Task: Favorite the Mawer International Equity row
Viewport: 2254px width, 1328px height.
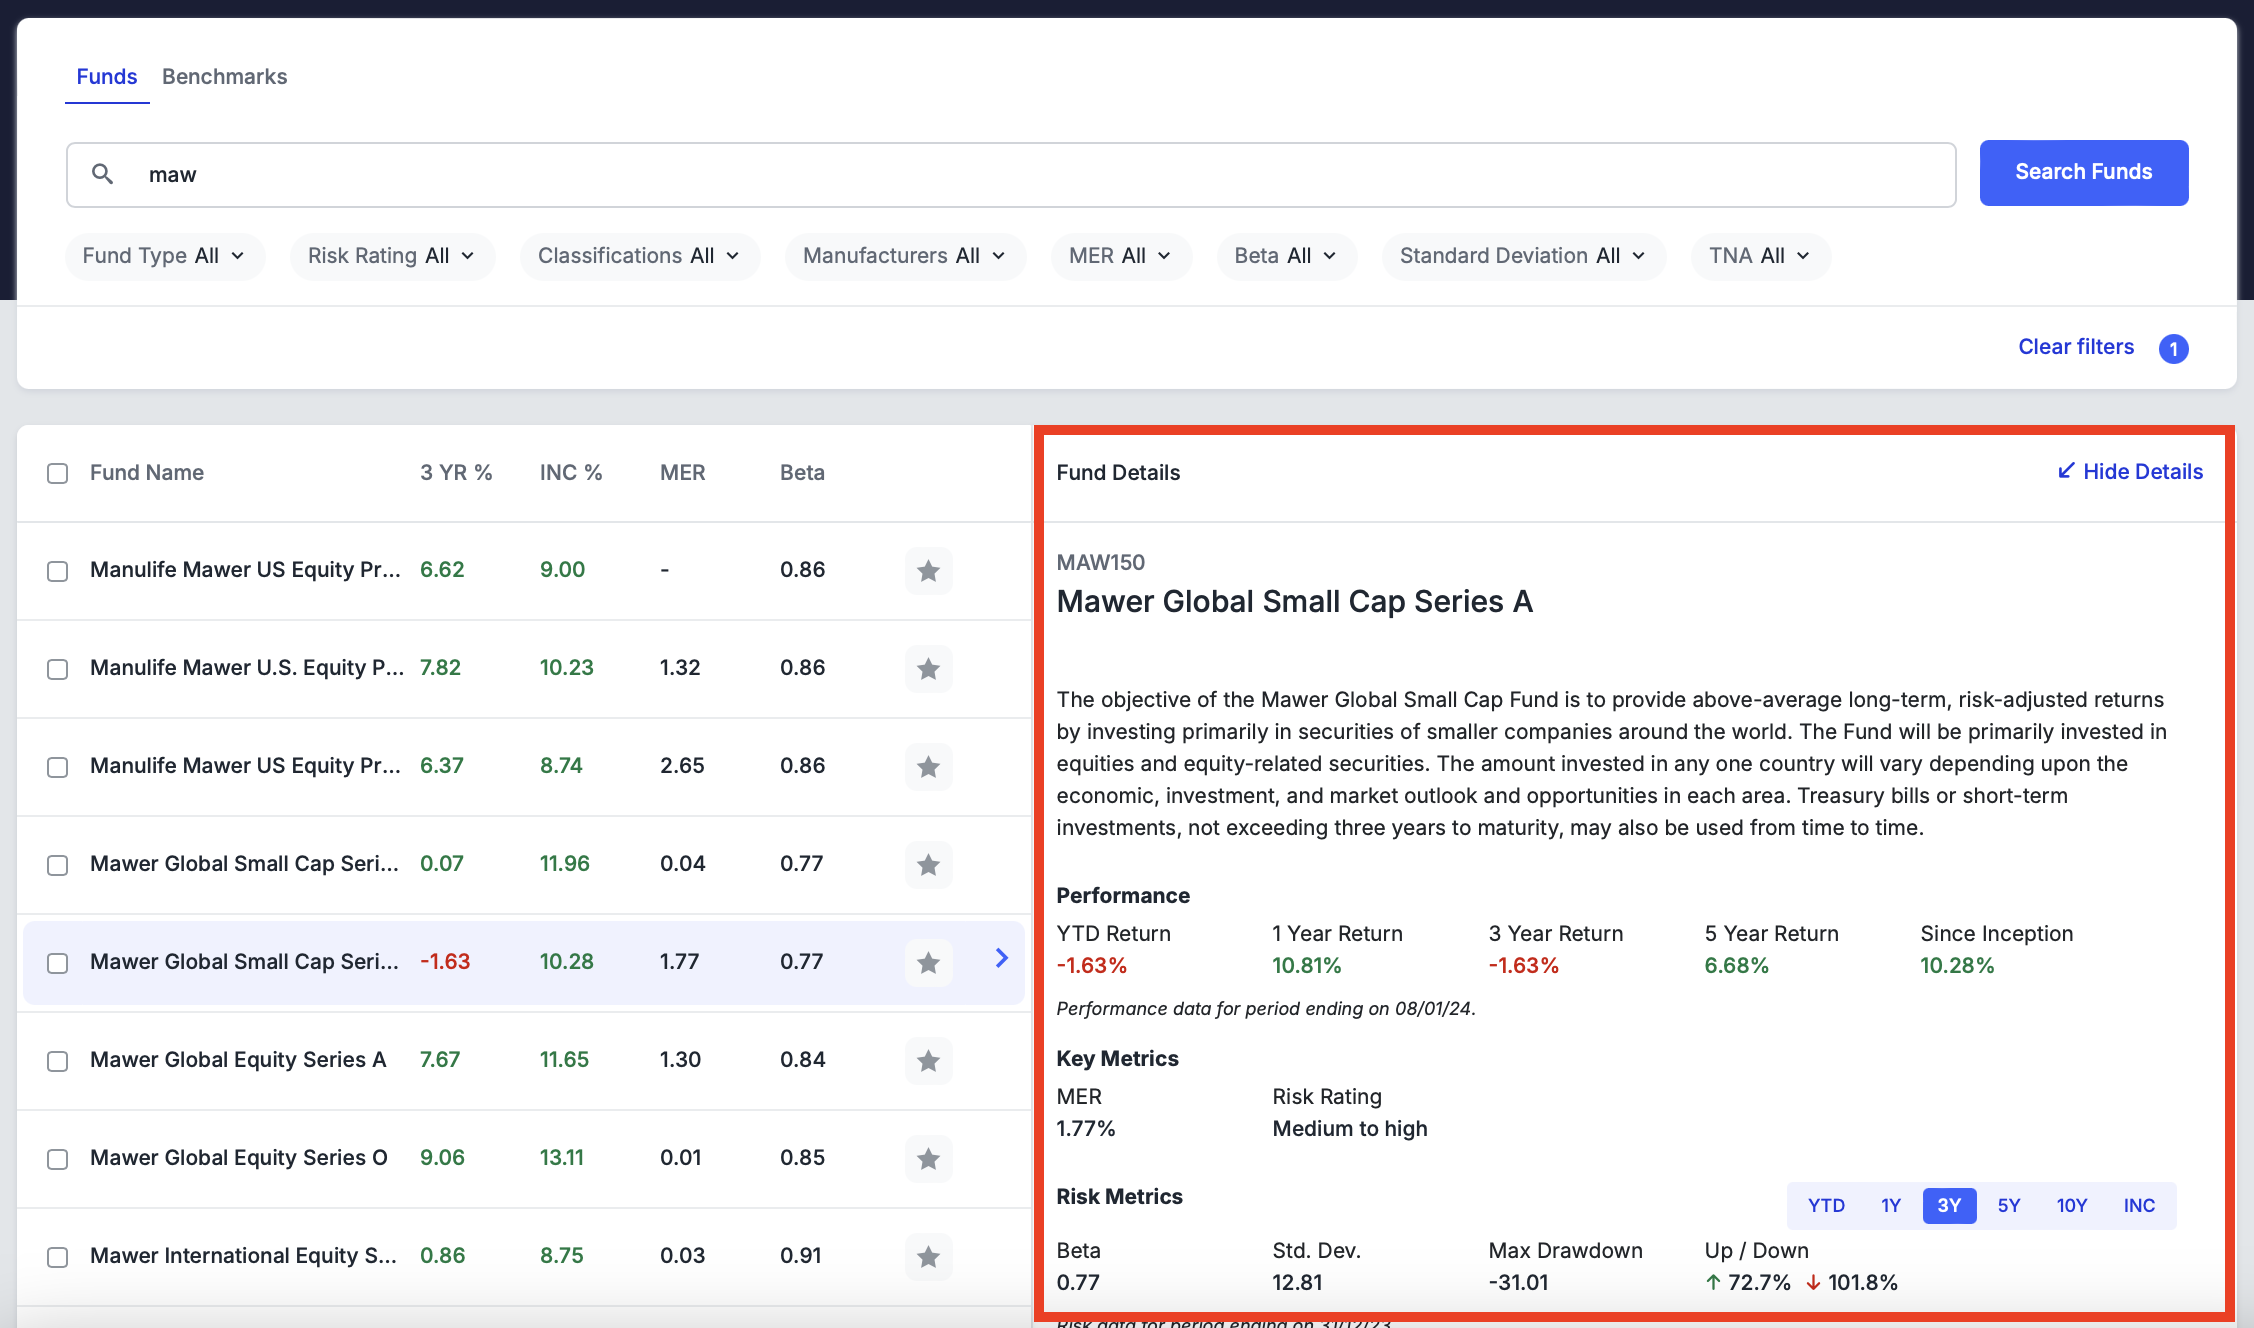Action: click(x=928, y=1256)
